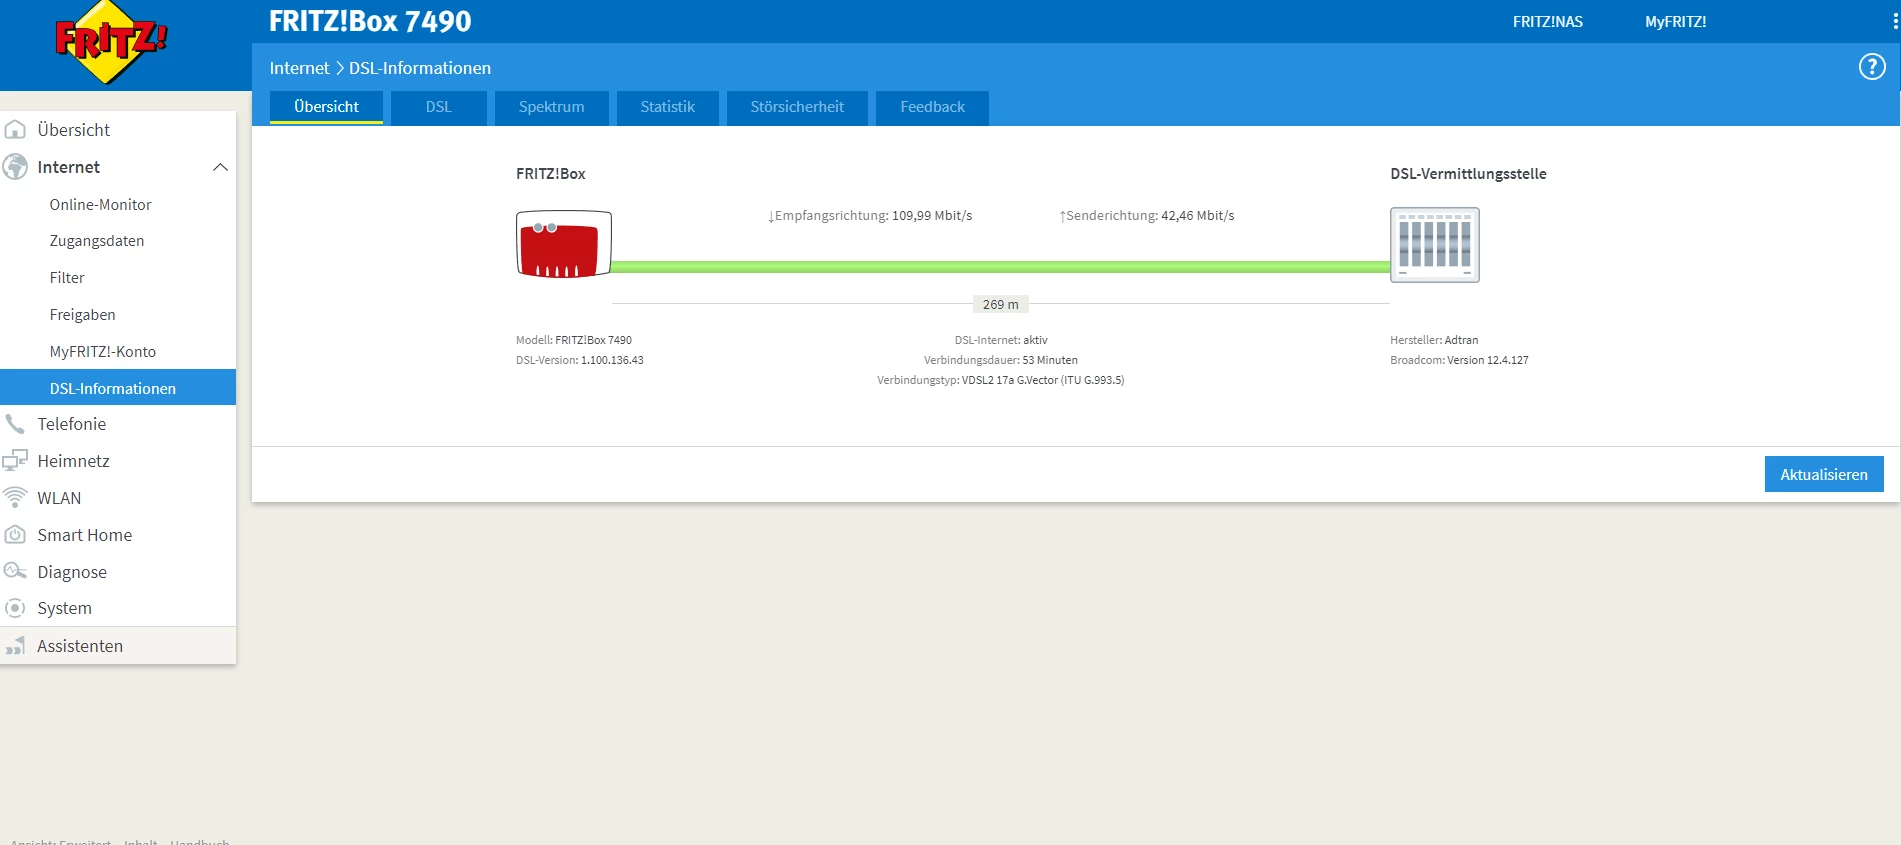The width and height of the screenshot is (1901, 845).
Task: Open the Feedback tab
Action: point(932,107)
